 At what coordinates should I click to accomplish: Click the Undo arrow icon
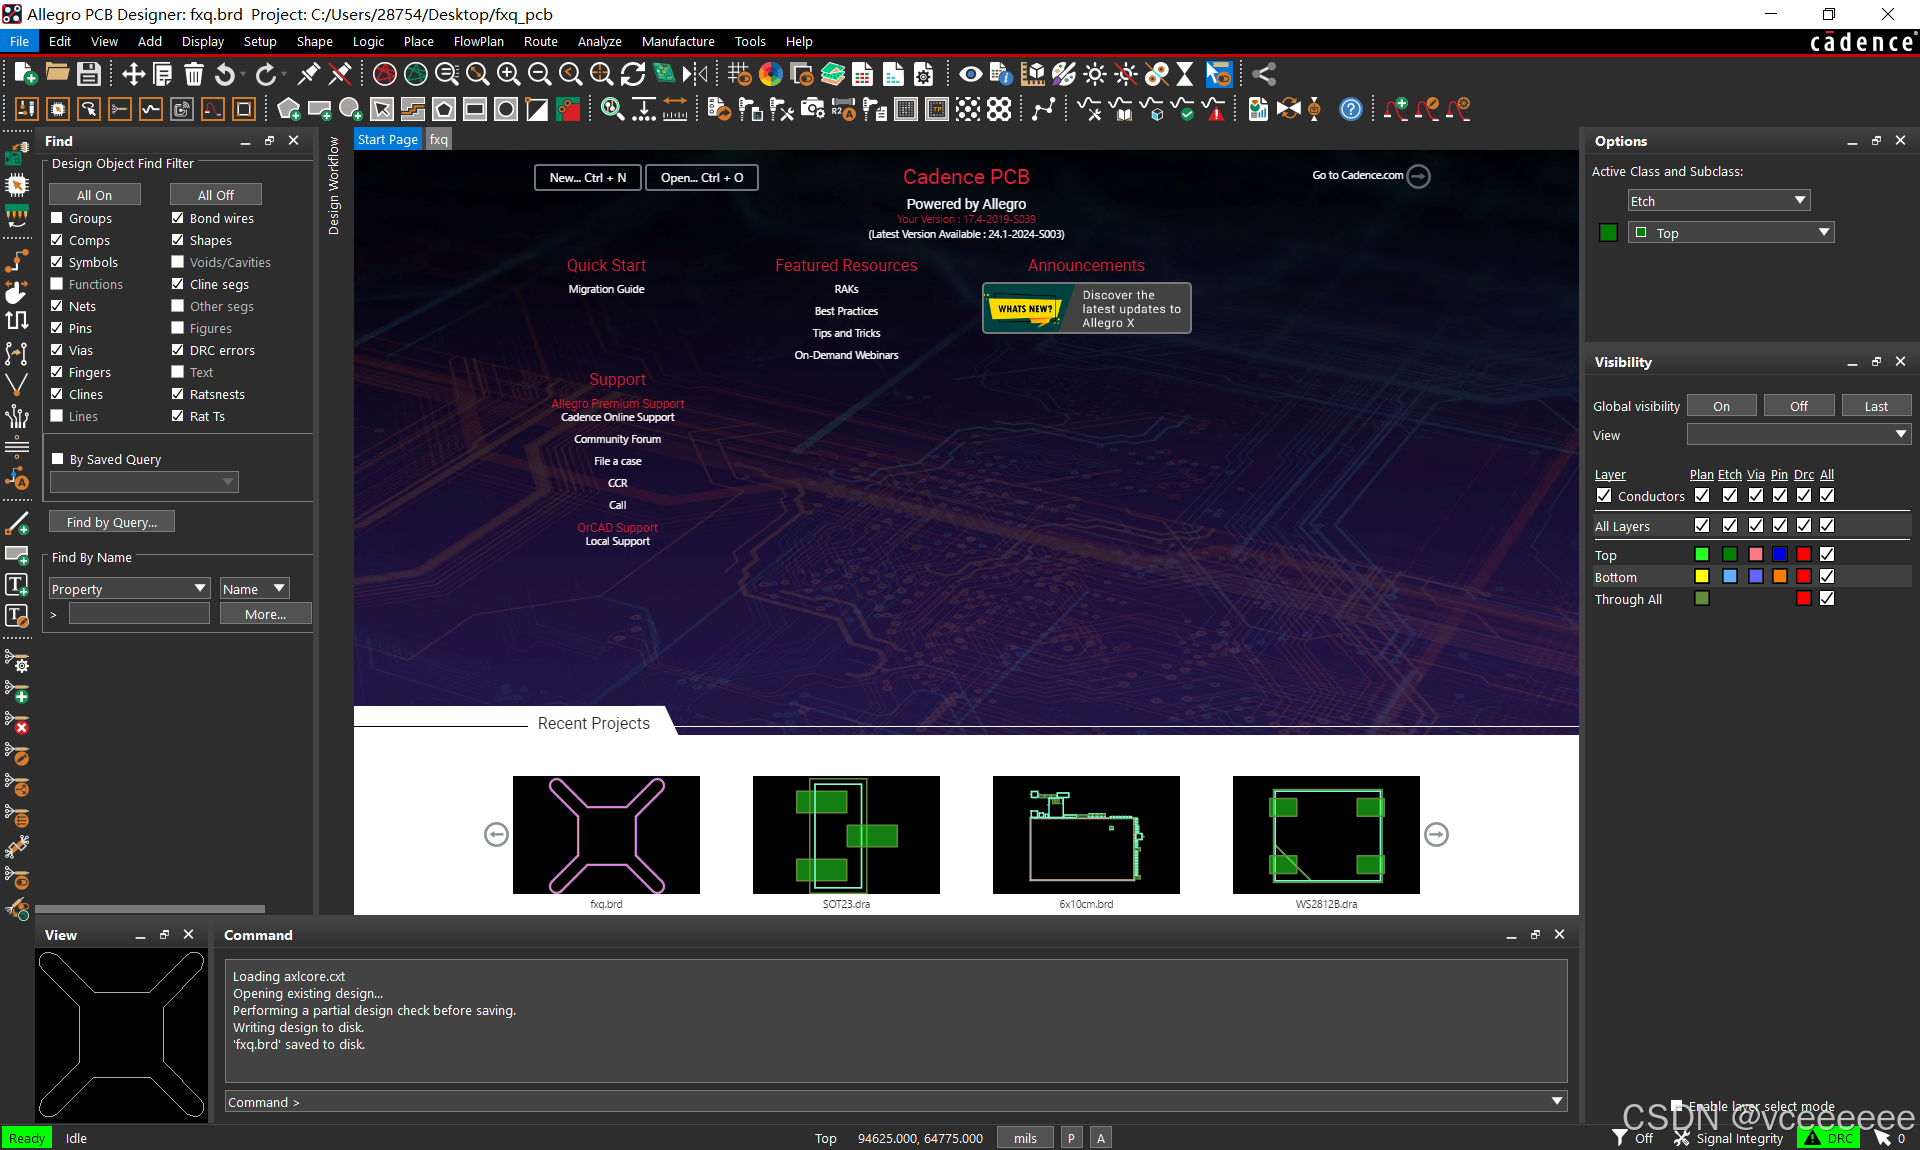coord(225,74)
